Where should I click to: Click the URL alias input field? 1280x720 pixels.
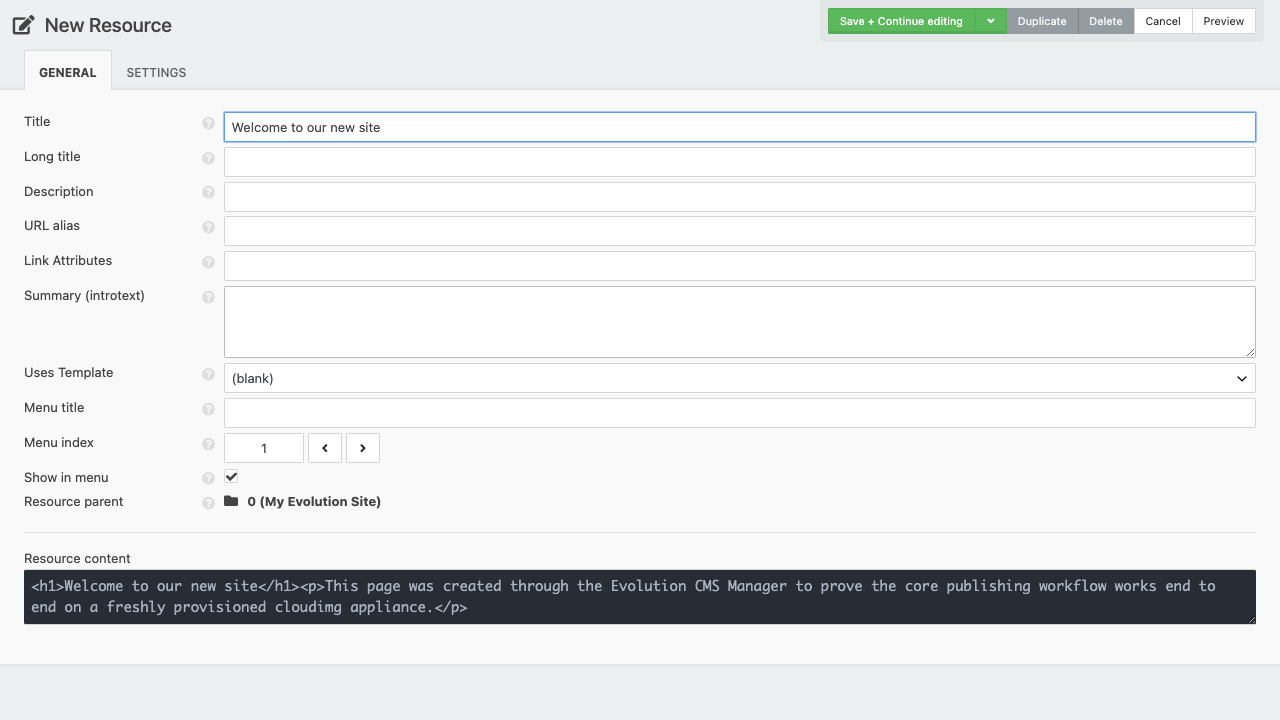click(x=740, y=231)
